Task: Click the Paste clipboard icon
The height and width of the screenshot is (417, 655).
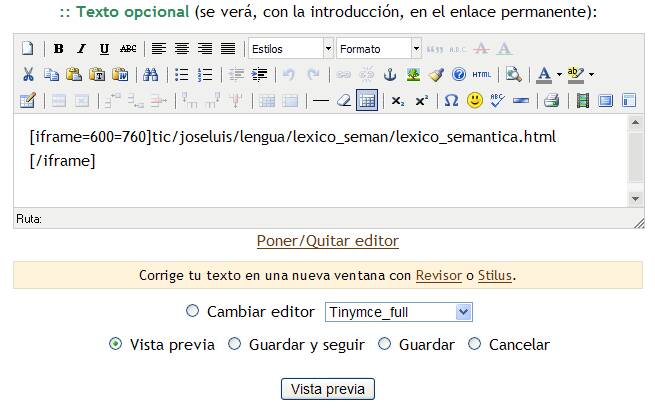Action: [x=74, y=75]
